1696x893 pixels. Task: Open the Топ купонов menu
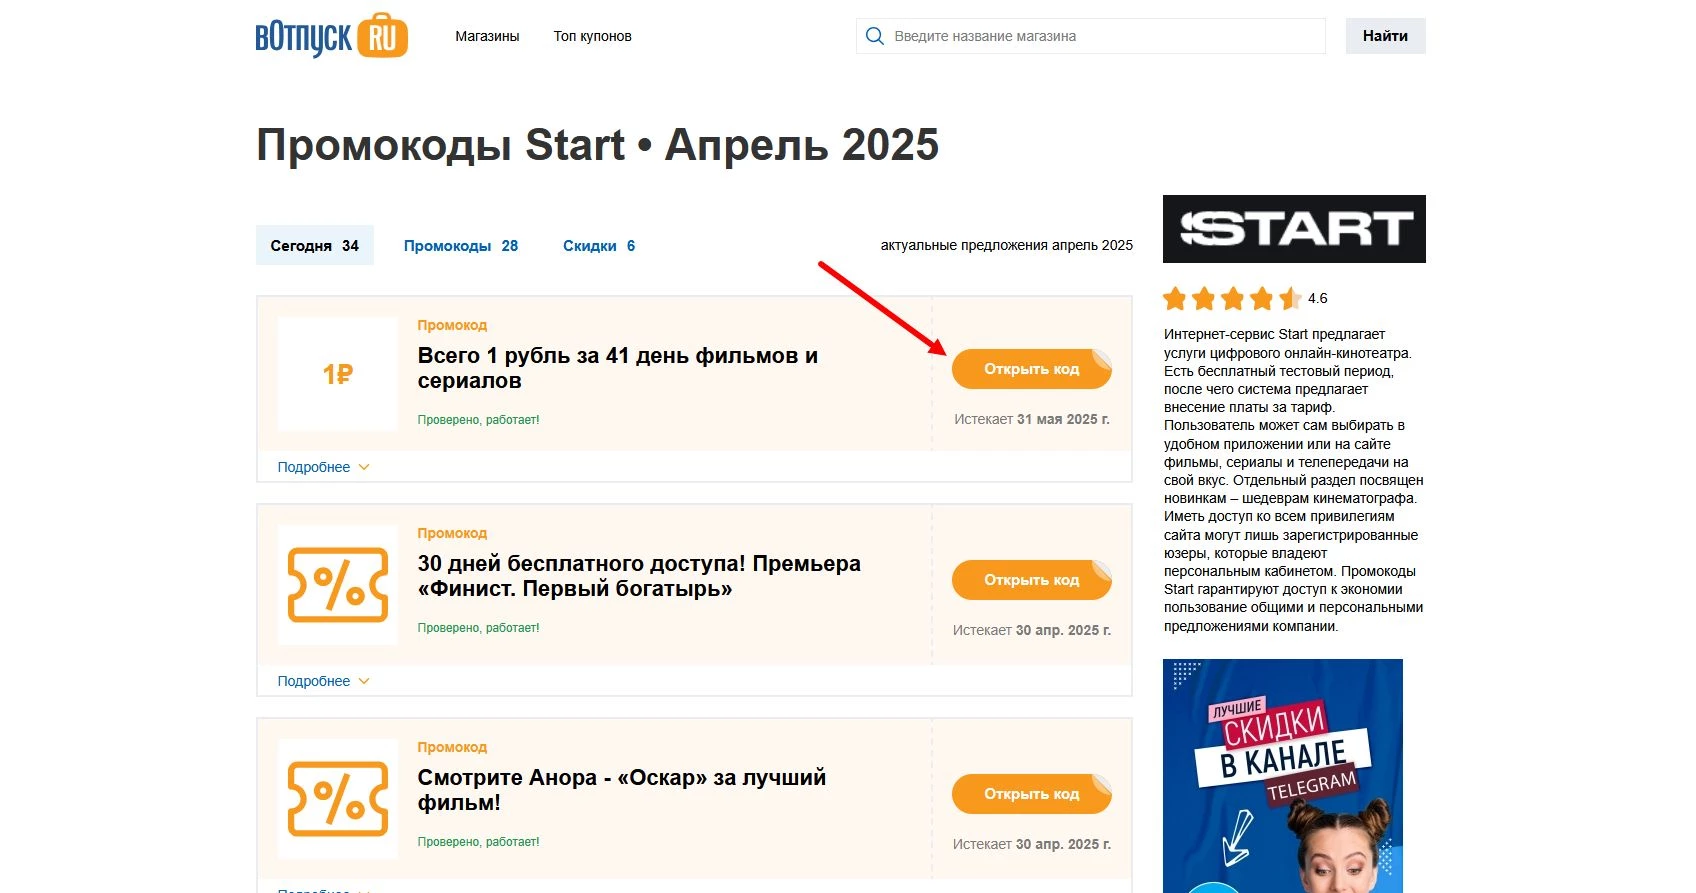pos(592,36)
